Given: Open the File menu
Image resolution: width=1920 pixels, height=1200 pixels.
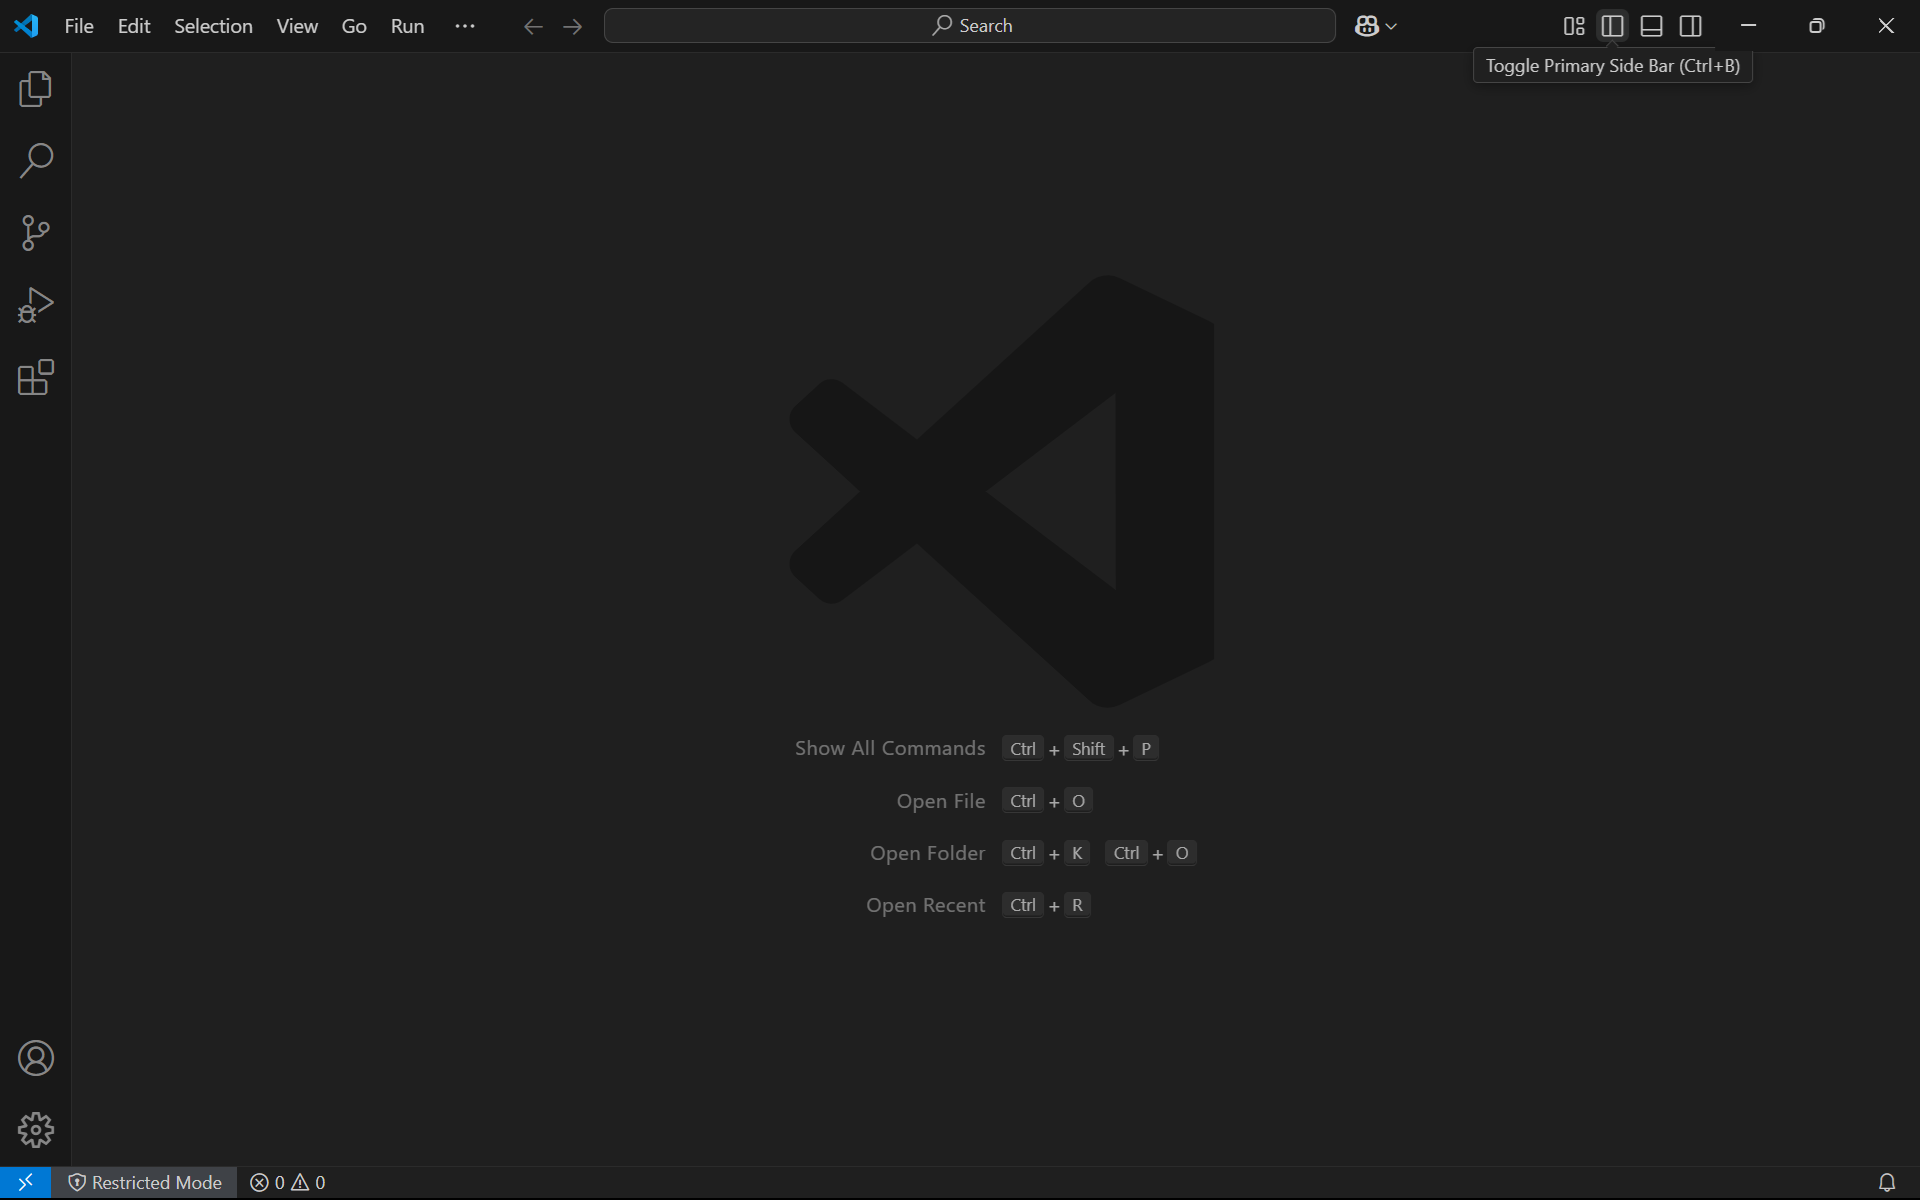Looking at the screenshot, I should coord(78,26).
